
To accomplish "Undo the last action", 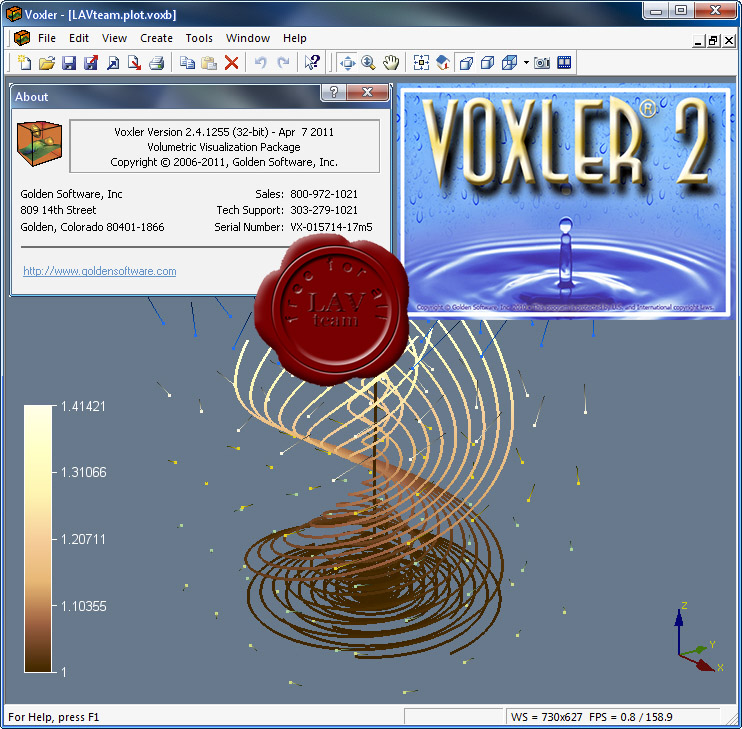I will (261, 62).
